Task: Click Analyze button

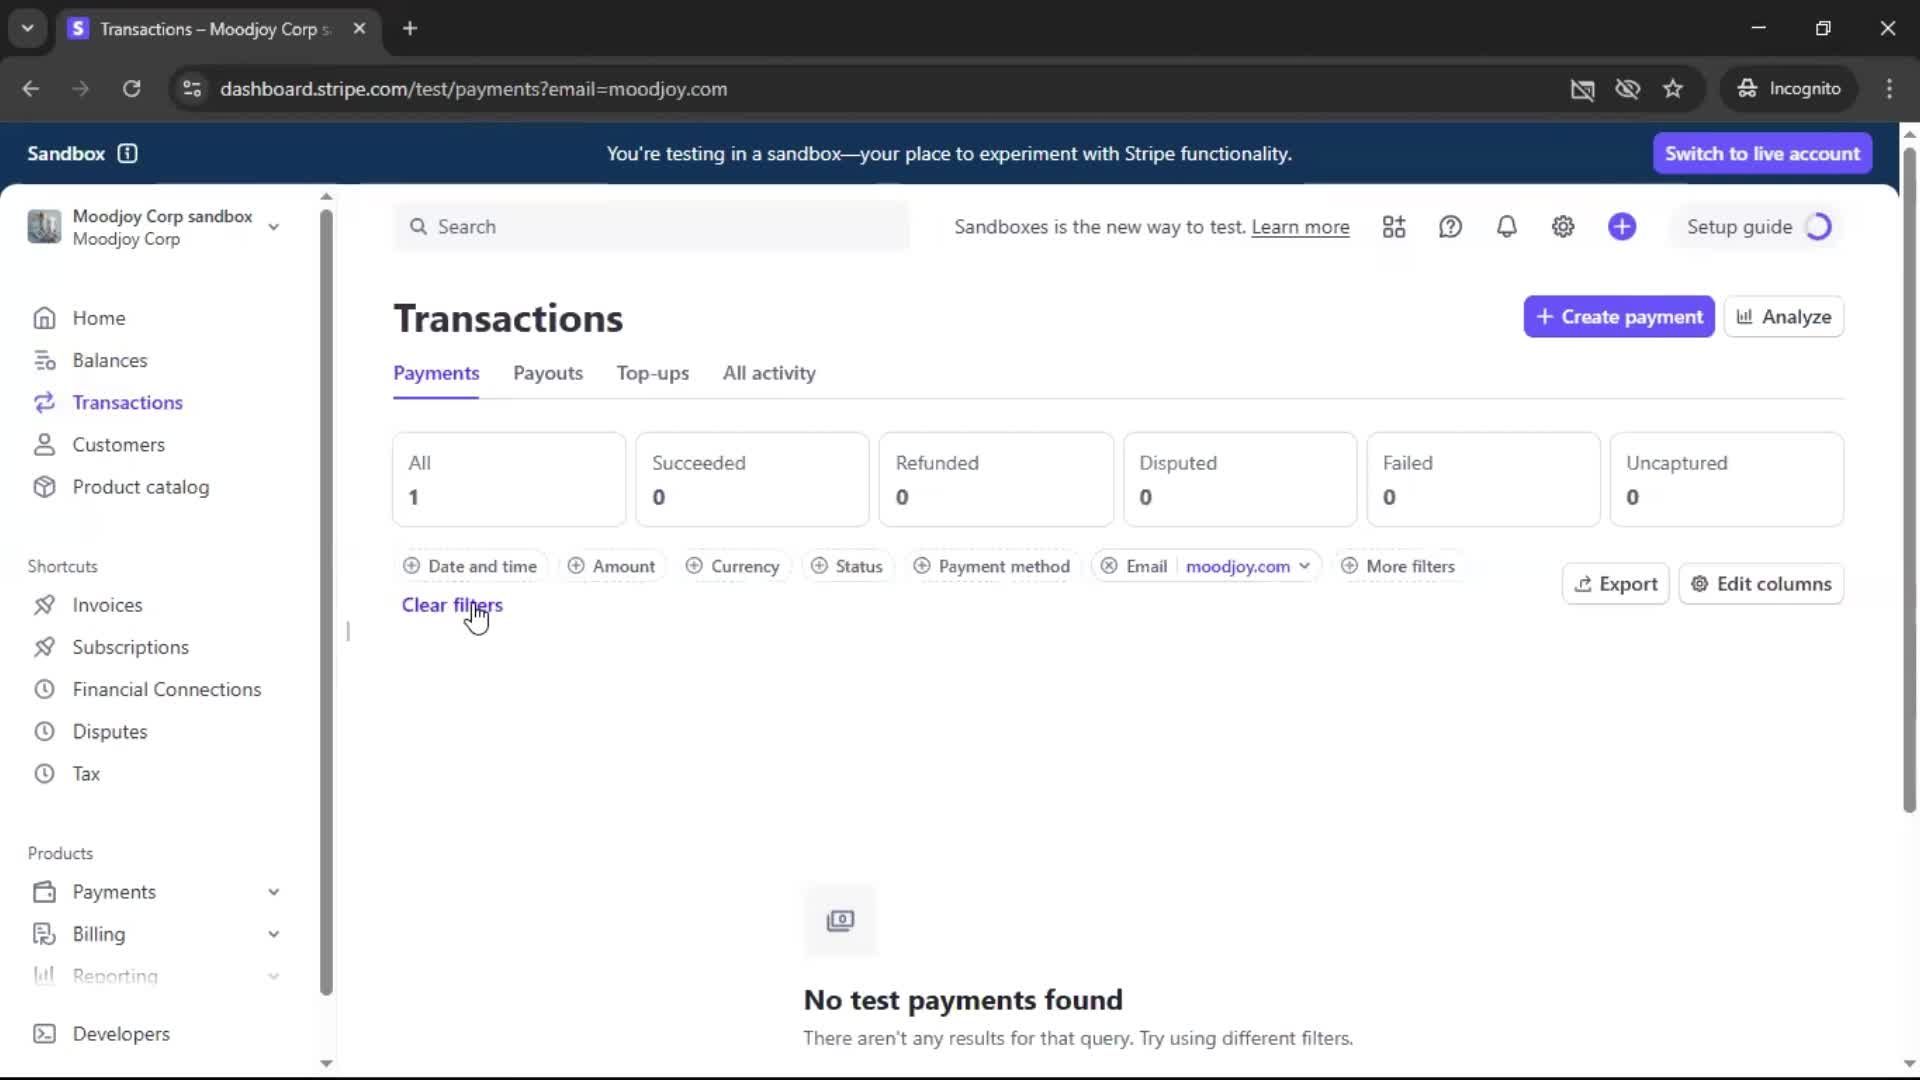Action: pos(1784,317)
